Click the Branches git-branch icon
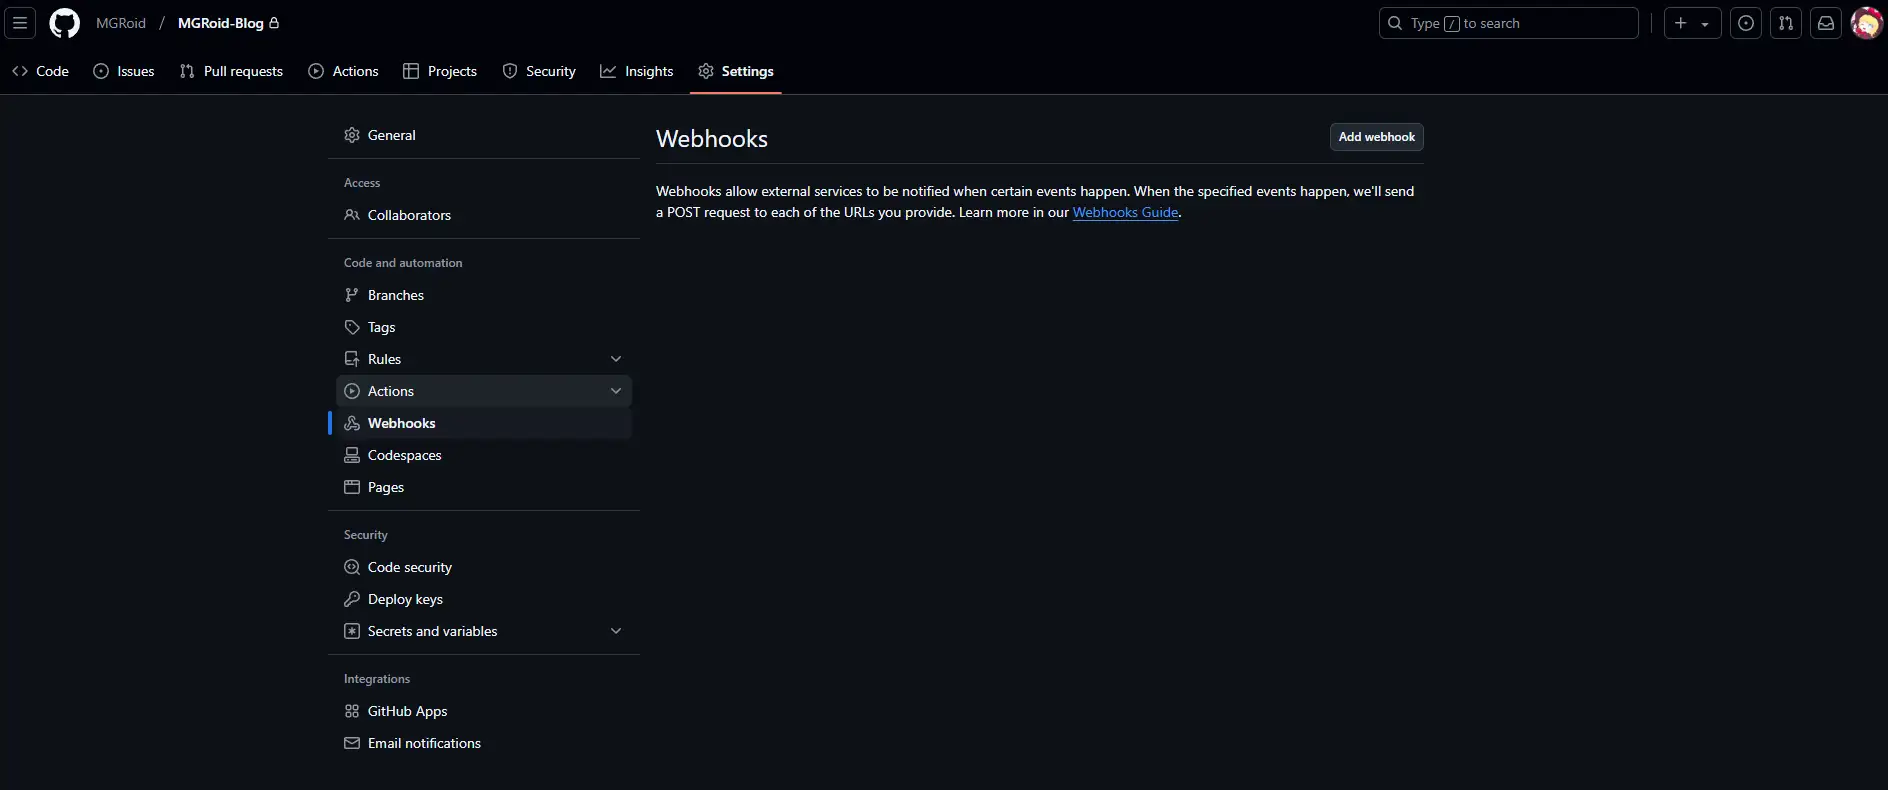 coord(352,295)
